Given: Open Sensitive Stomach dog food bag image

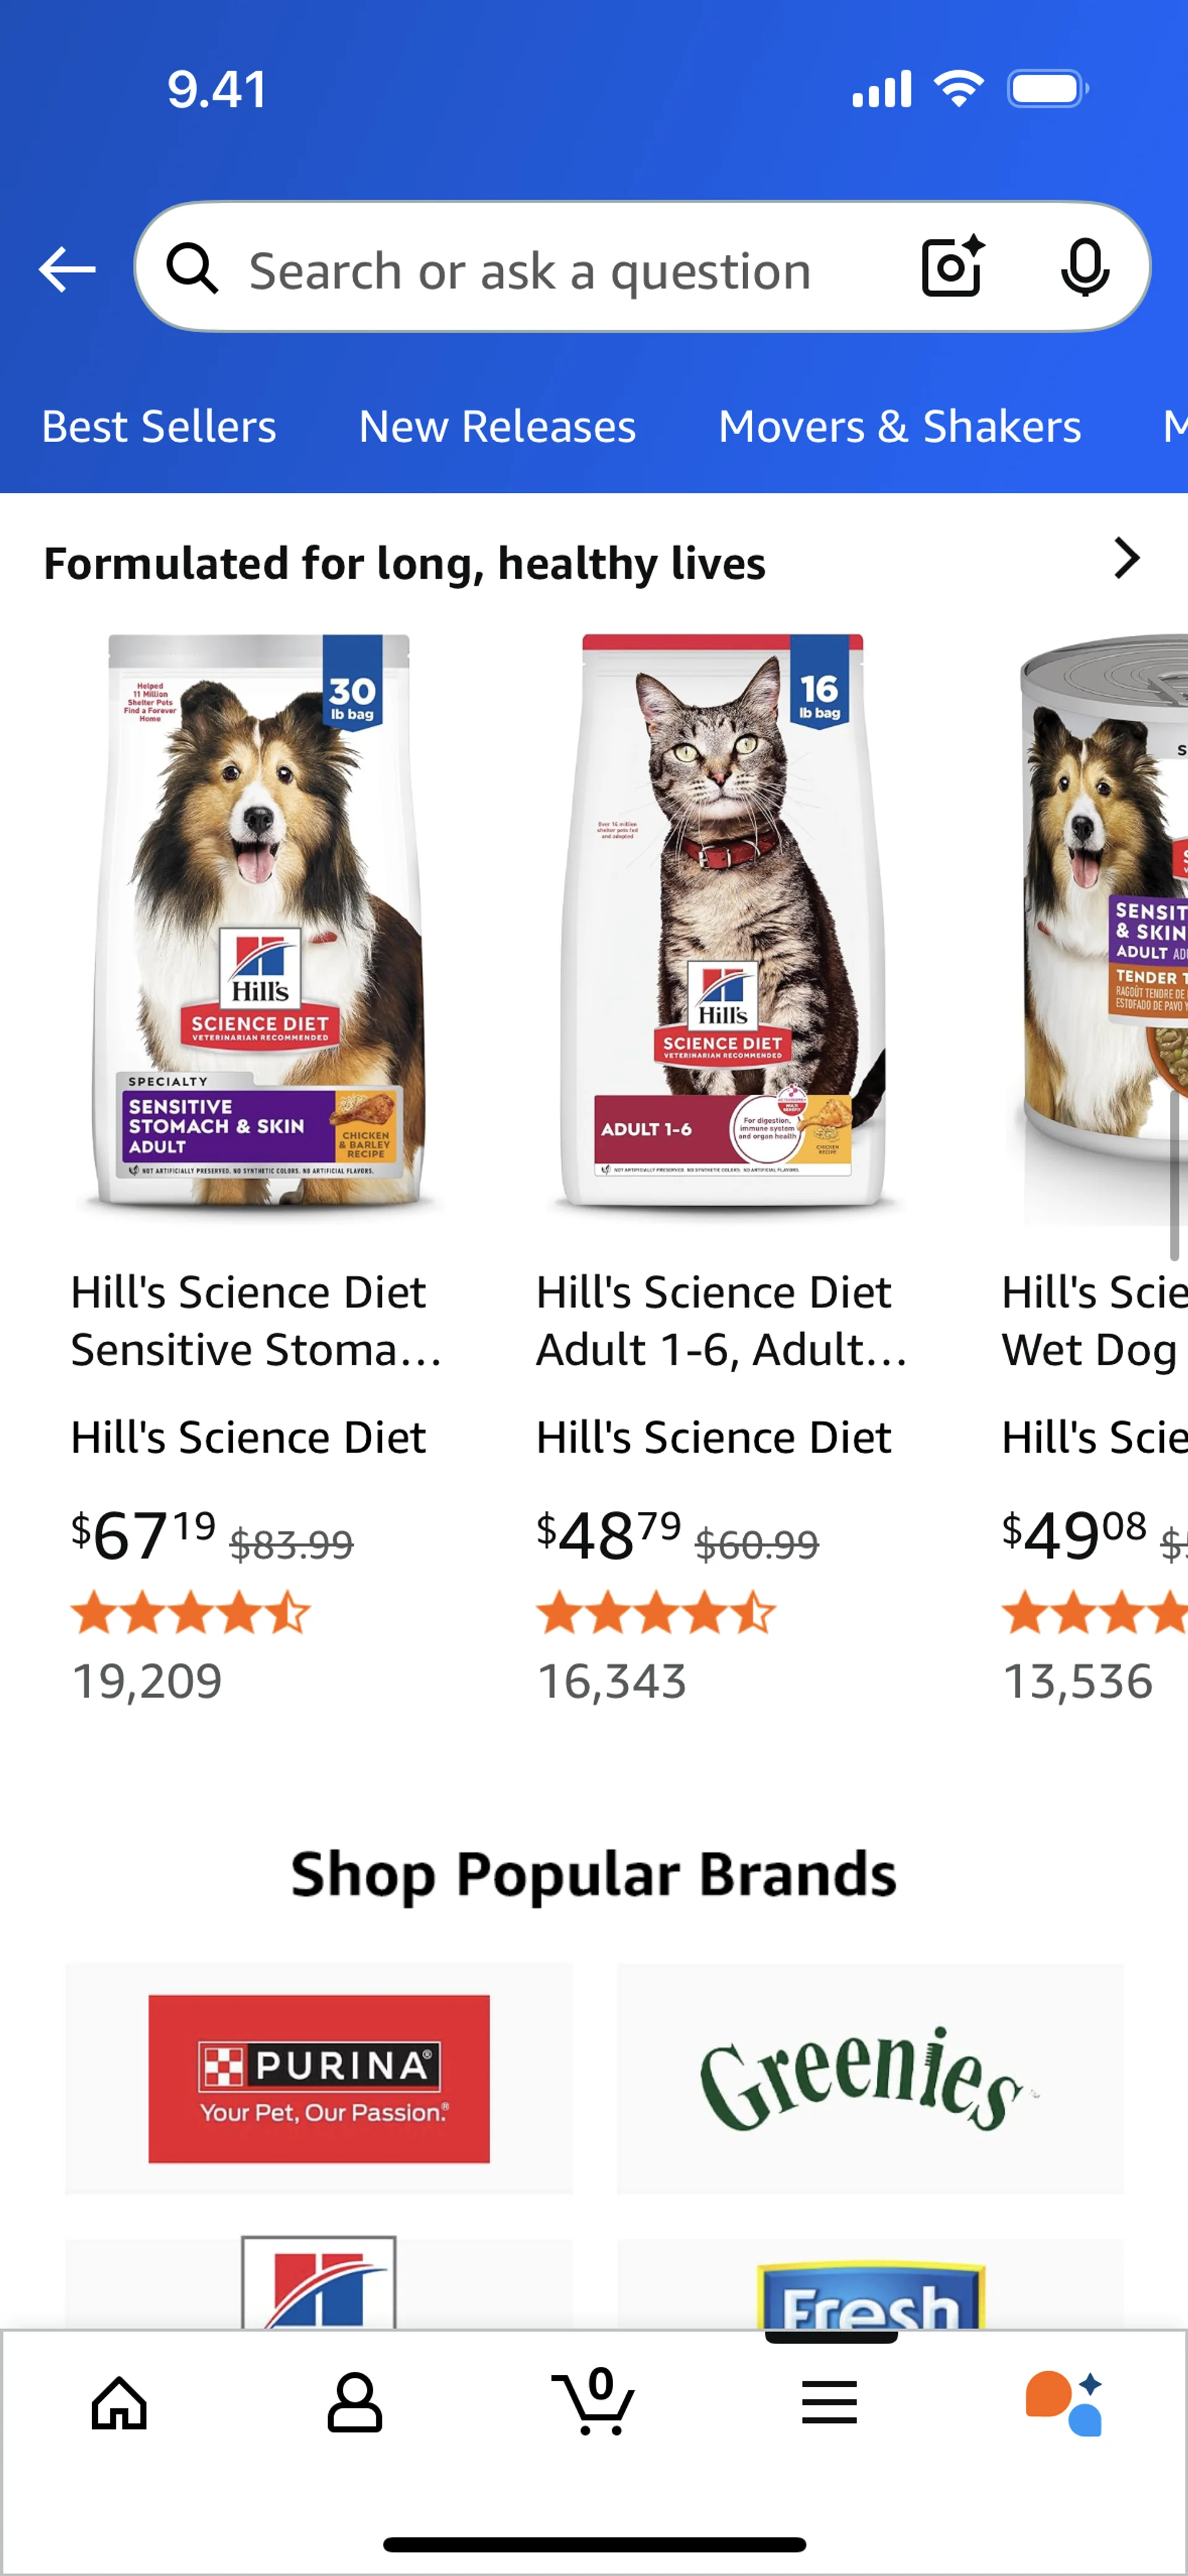Looking at the screenshot, I should point(258,922).
